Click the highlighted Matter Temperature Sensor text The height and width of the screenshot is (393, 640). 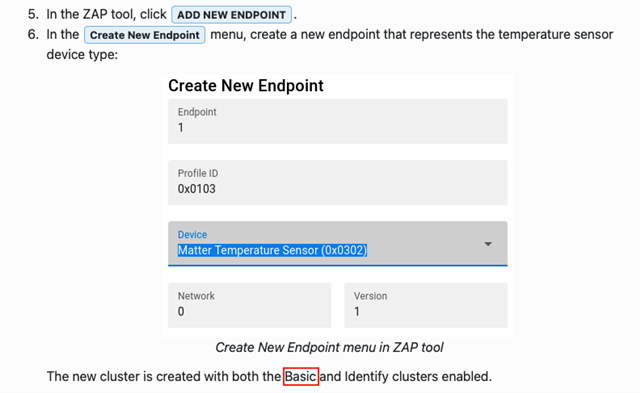tap(272, 250)
